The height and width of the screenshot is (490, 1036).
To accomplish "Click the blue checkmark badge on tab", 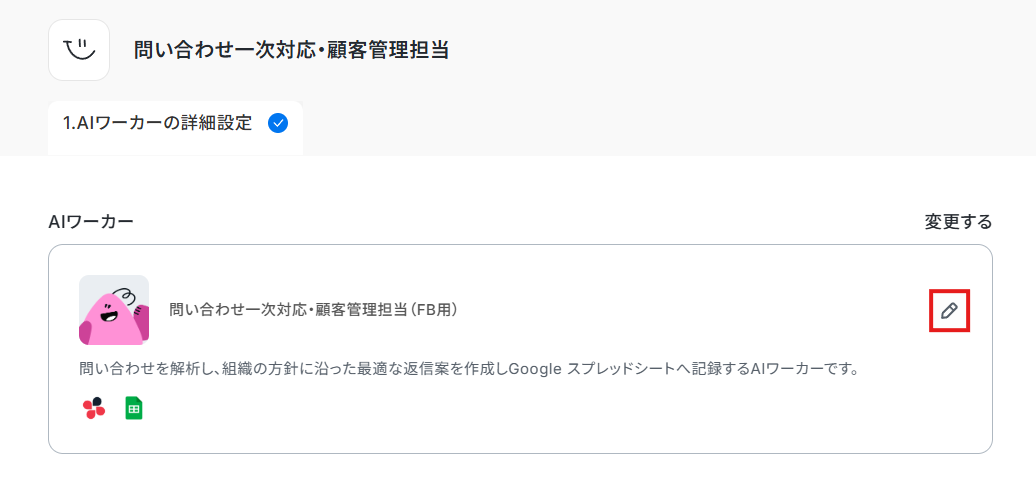I will click(x=278, y=123).
